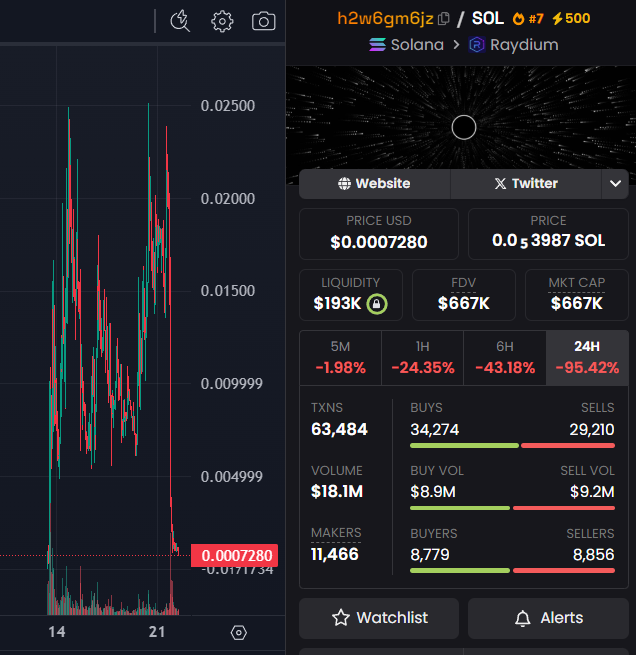Click the liquidity lock icon
636x655 pixels.
click(377, 304)
